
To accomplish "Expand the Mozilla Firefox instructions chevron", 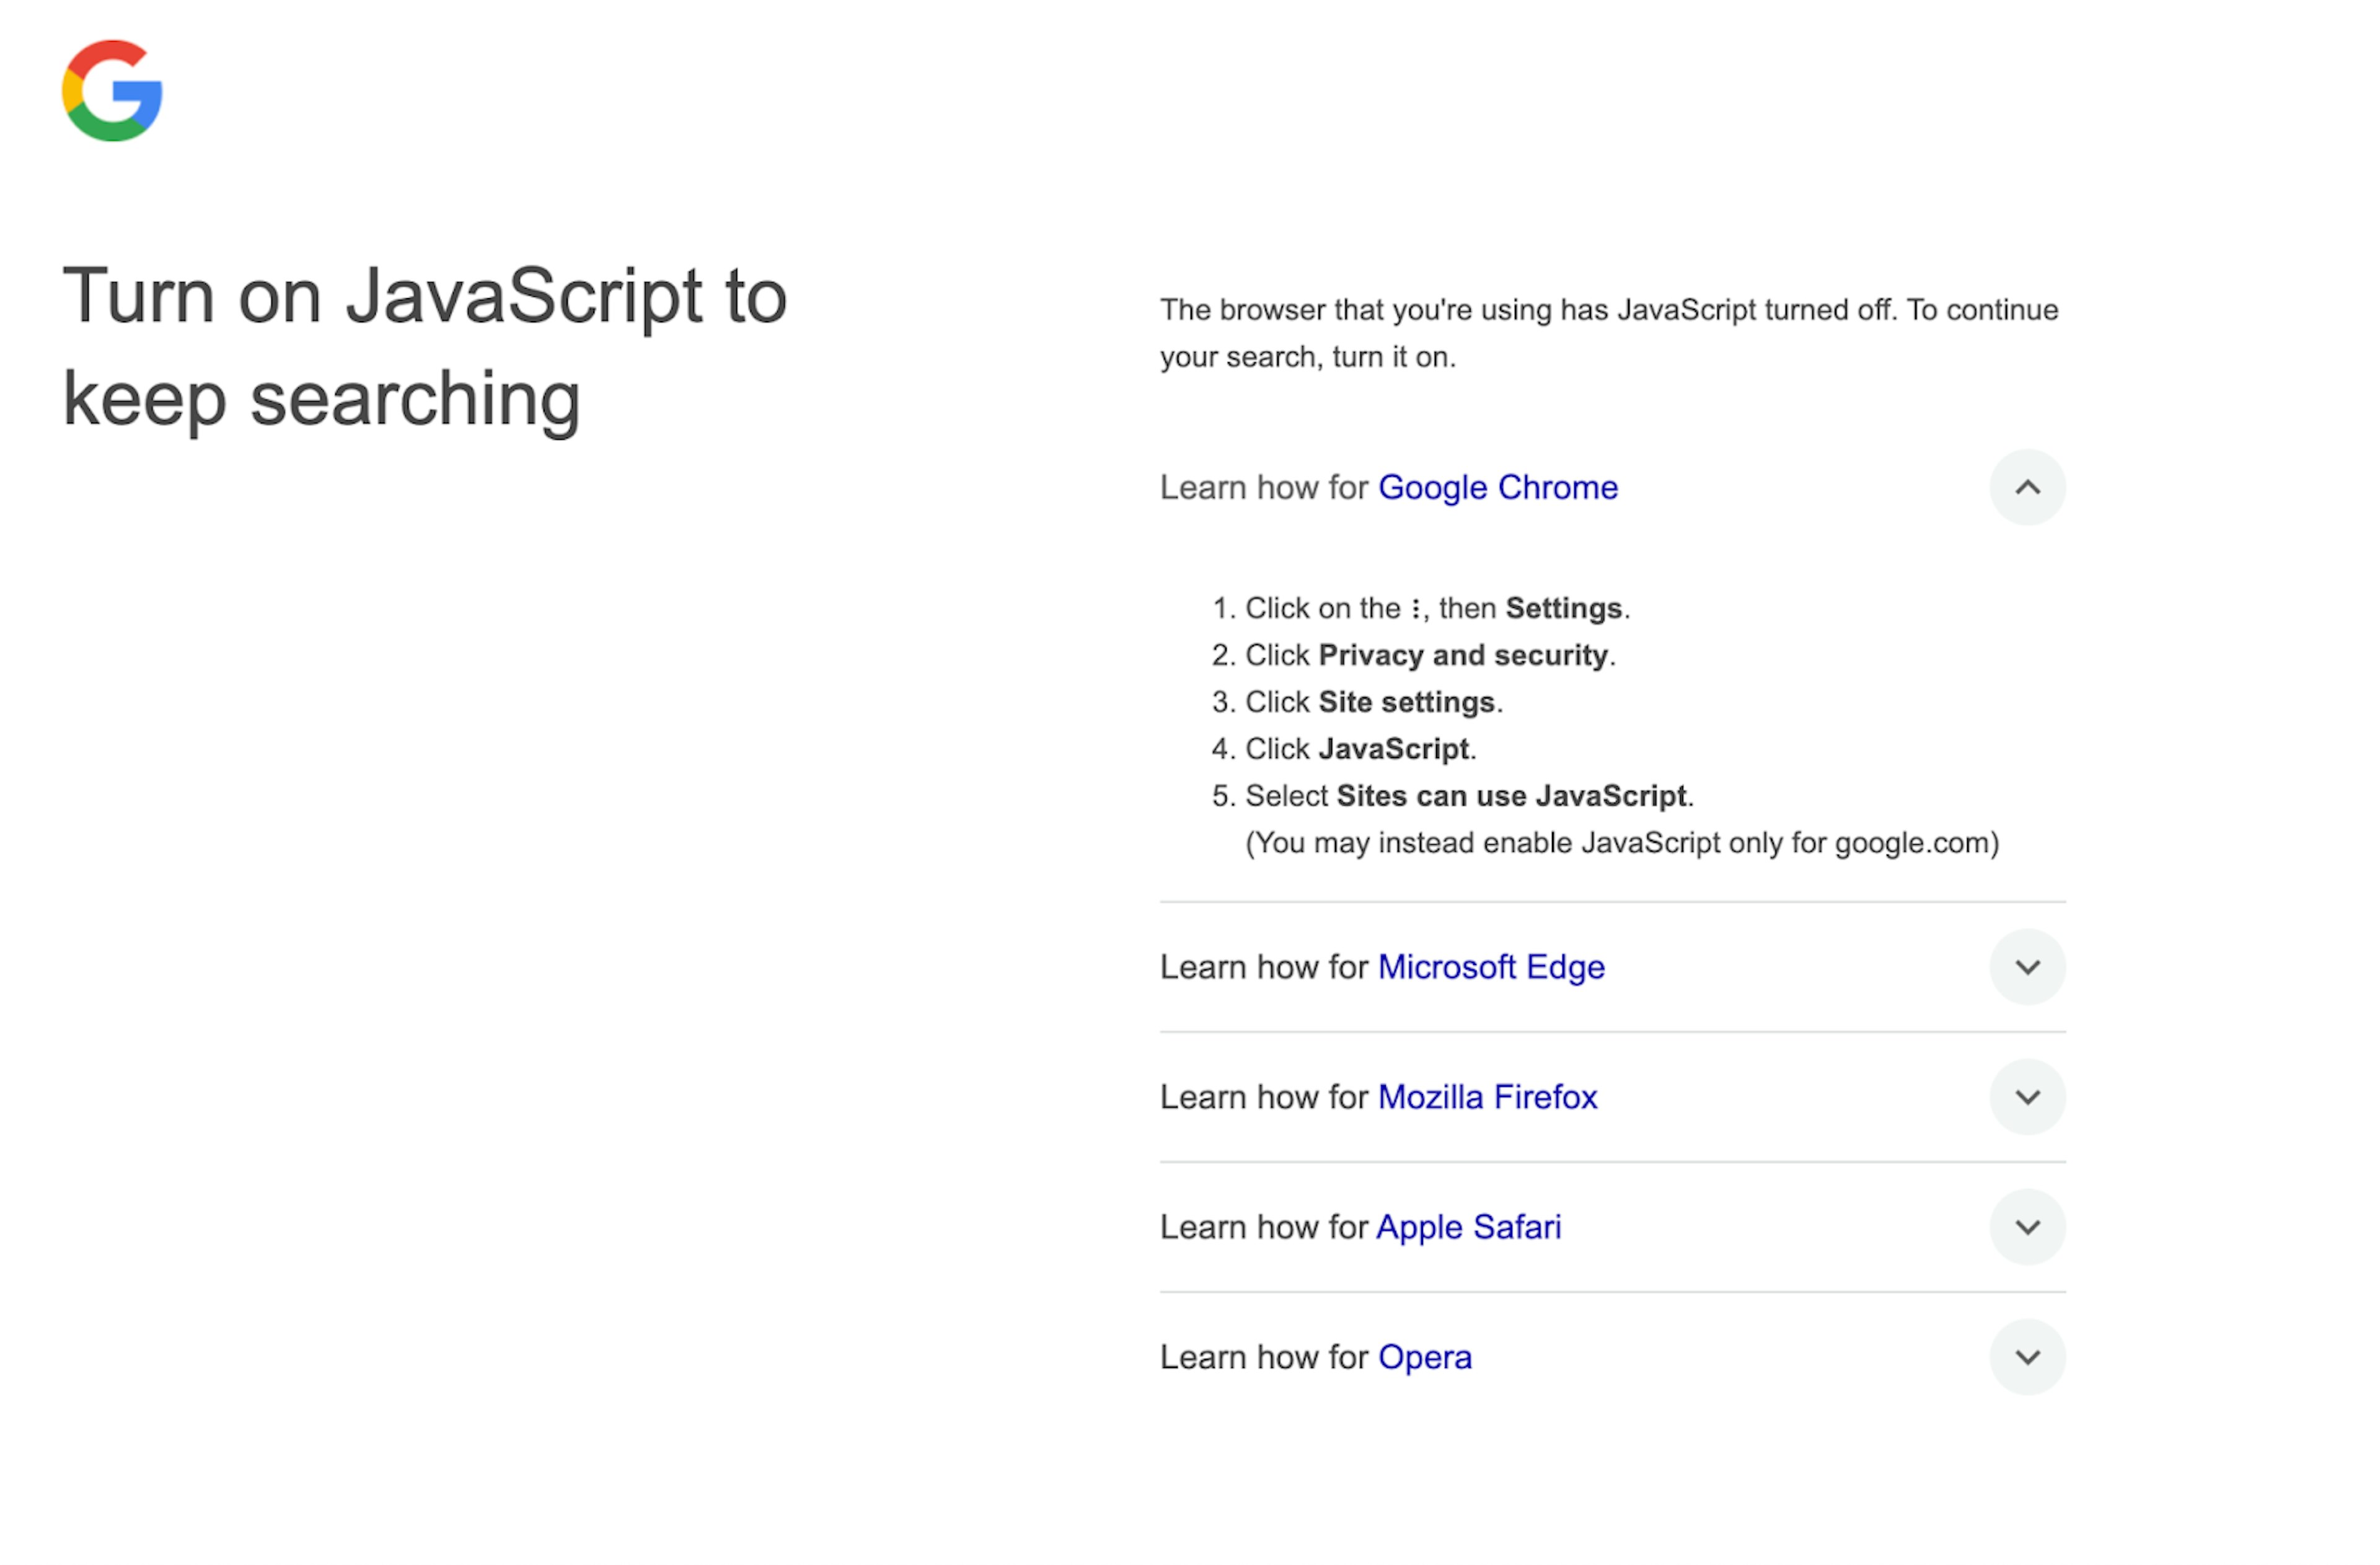I will click(x=2027, y=1097).
